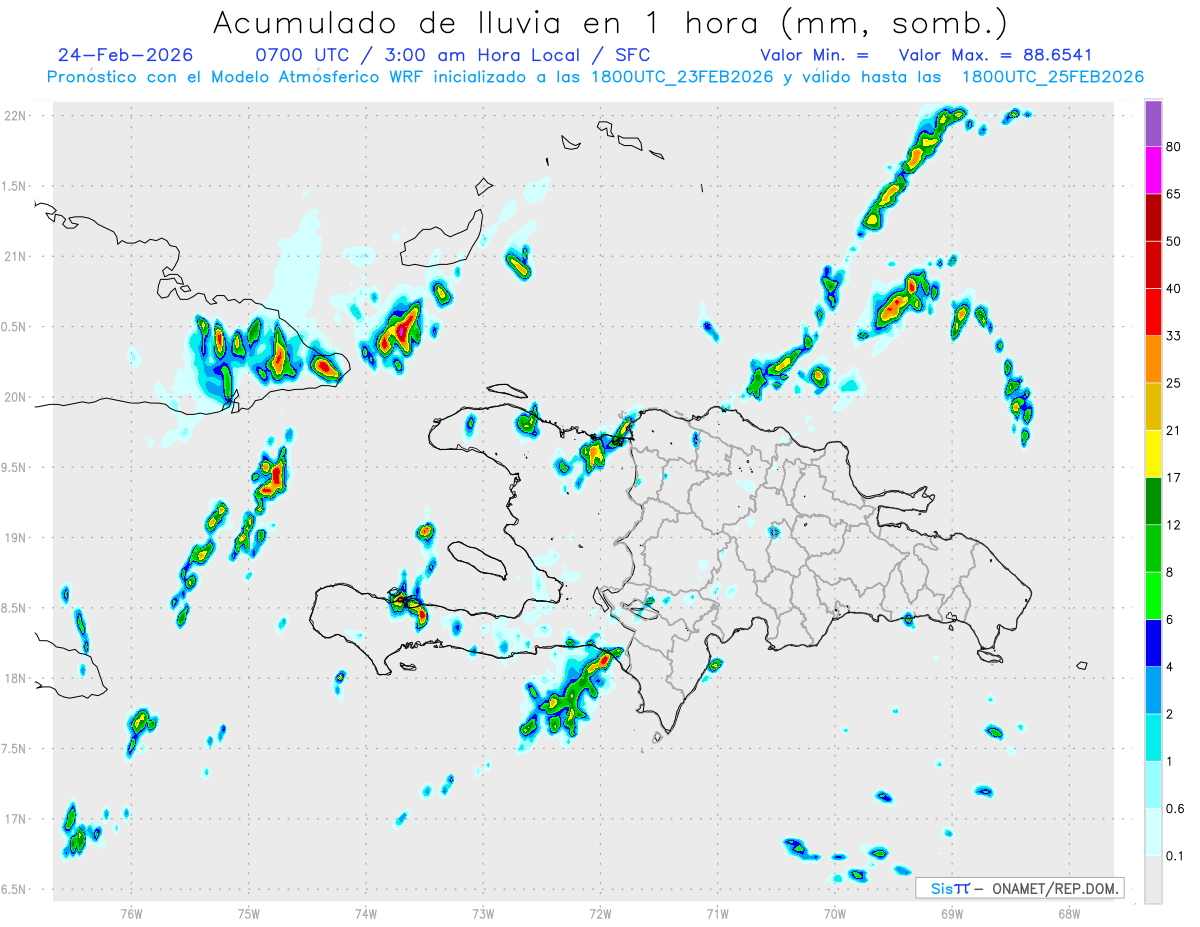Click the magenta color bar segment between 65 and 80
This screenshot has height=927, width=1200.
(x=1153, y=170)
